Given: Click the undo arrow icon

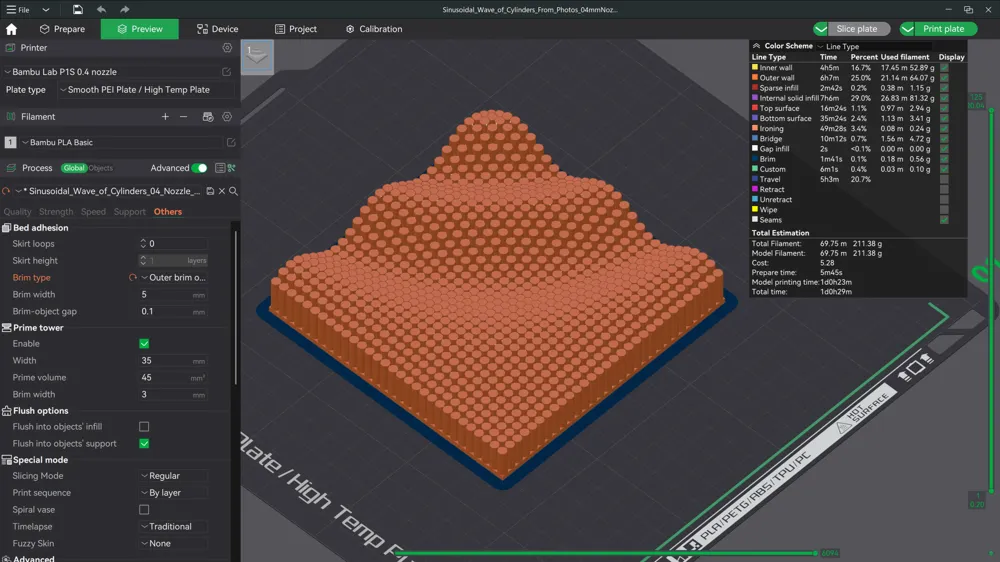Looking at the screenshot, I should (x=101, y=10).
